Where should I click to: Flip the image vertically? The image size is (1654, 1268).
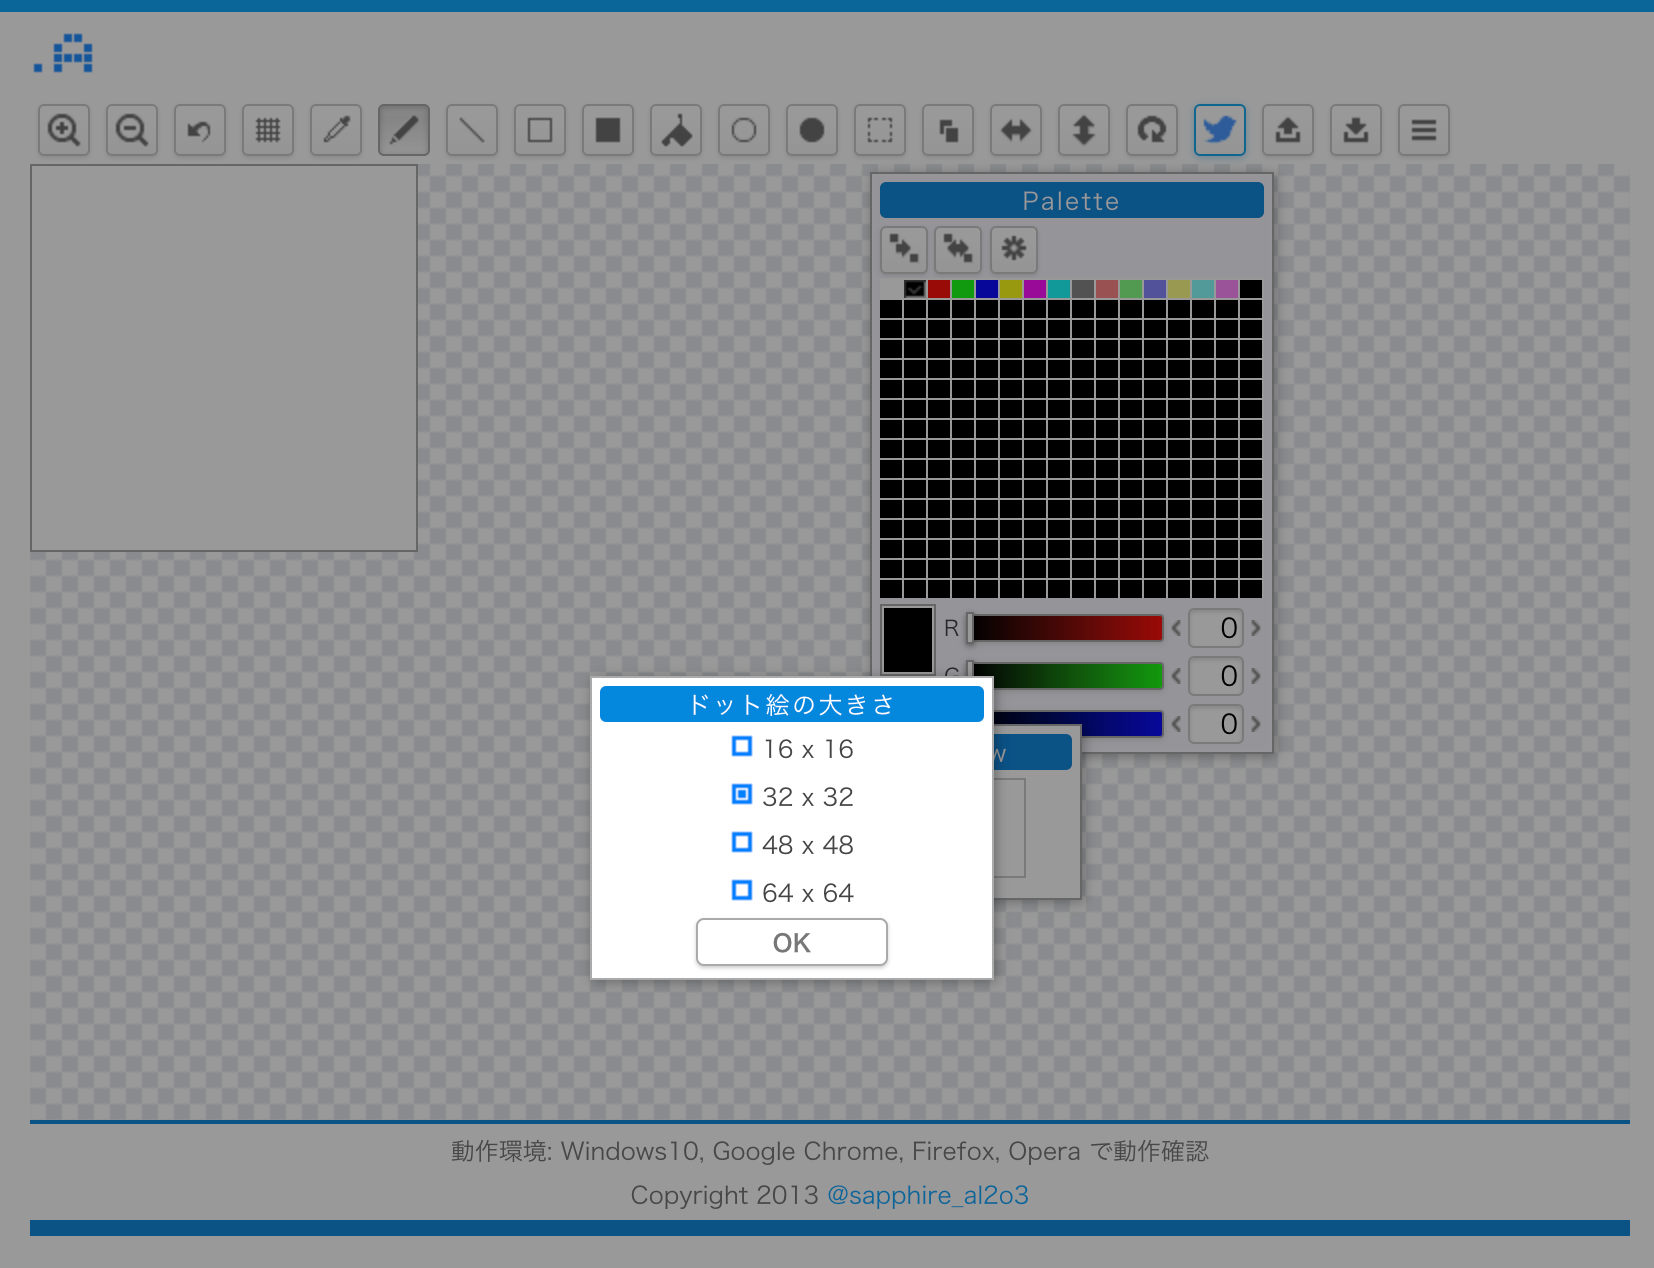tap(1084, 130)
